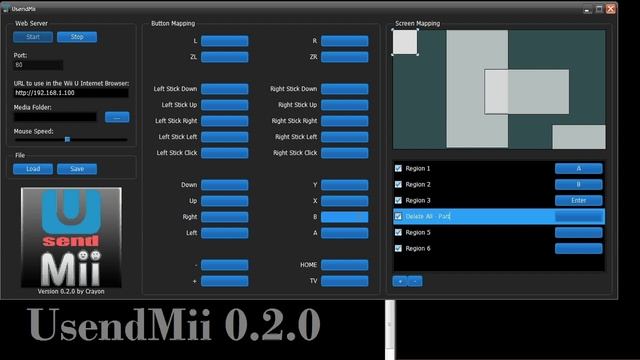Click the UsendMii logo image
The width and height of the screenshot is (640, 360).
[x=71, y=237]
